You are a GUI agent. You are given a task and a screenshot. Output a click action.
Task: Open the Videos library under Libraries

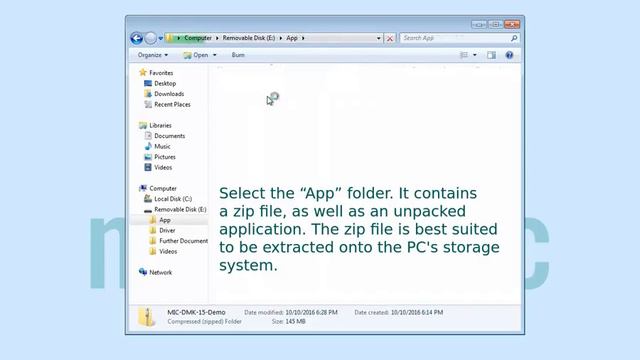pos(163,167)
